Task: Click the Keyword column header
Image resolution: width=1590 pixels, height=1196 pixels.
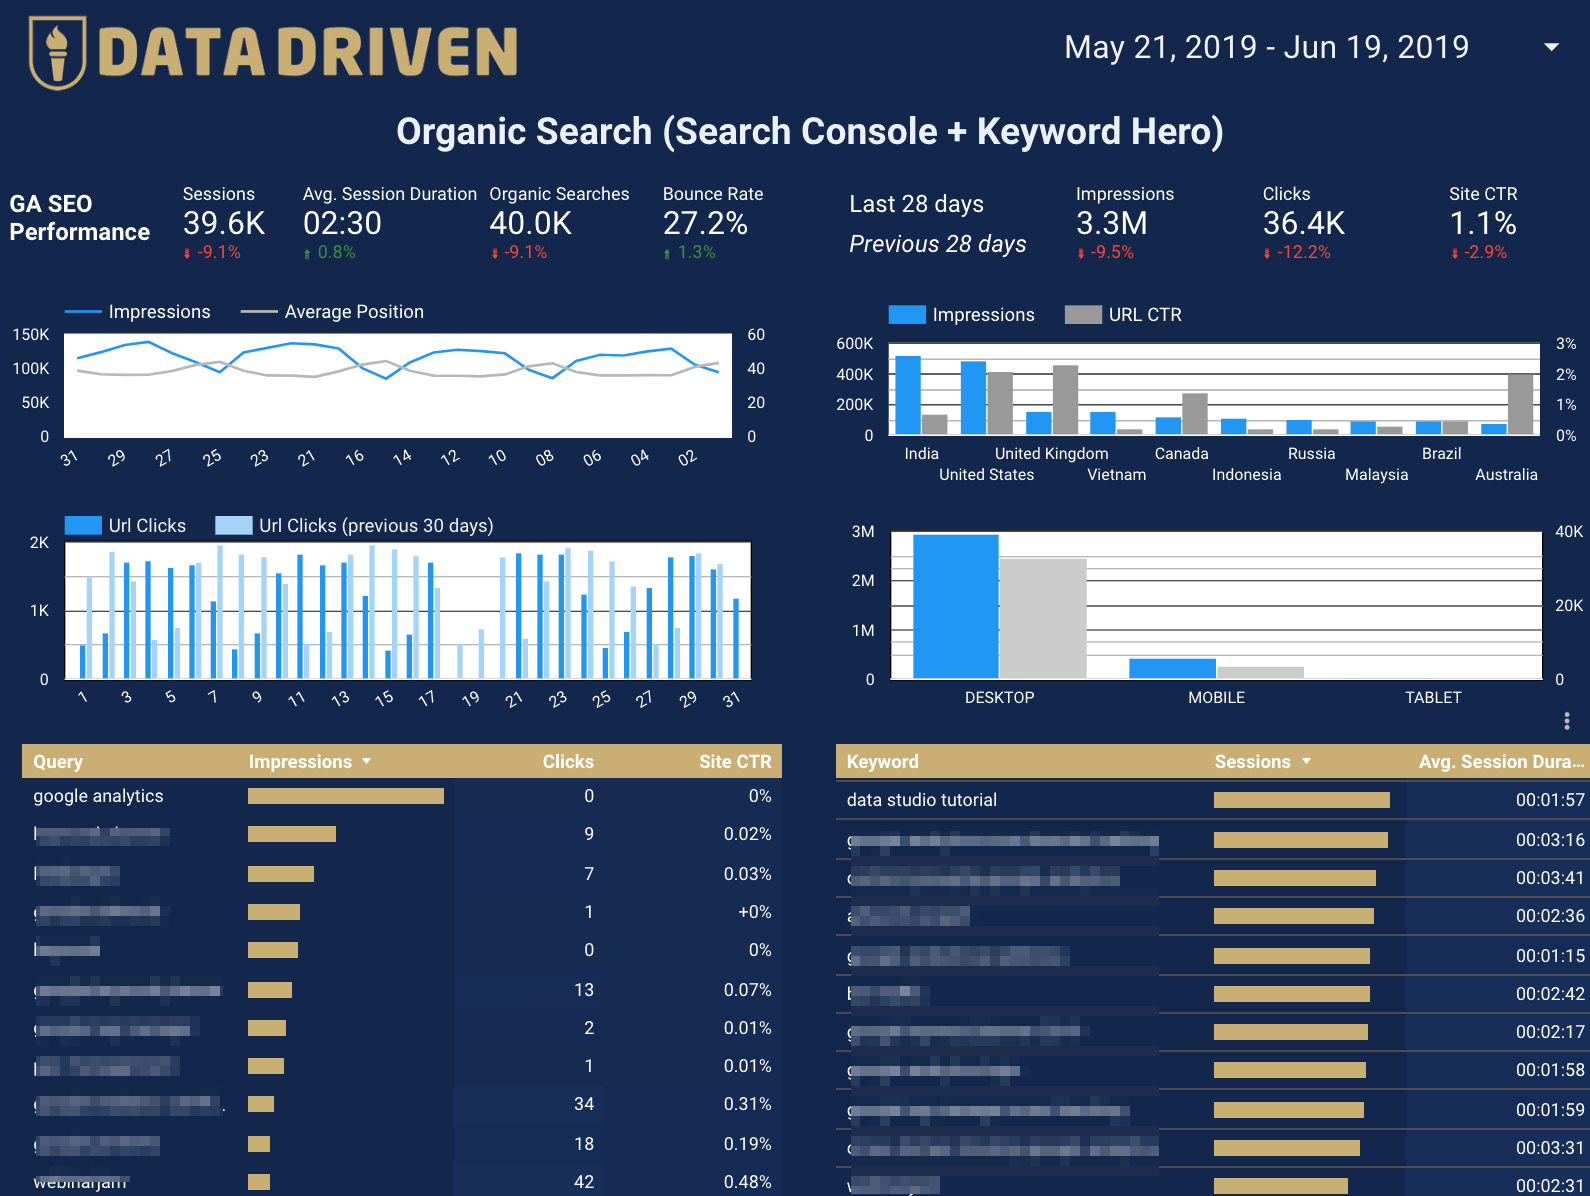Action: click(882, 762)
